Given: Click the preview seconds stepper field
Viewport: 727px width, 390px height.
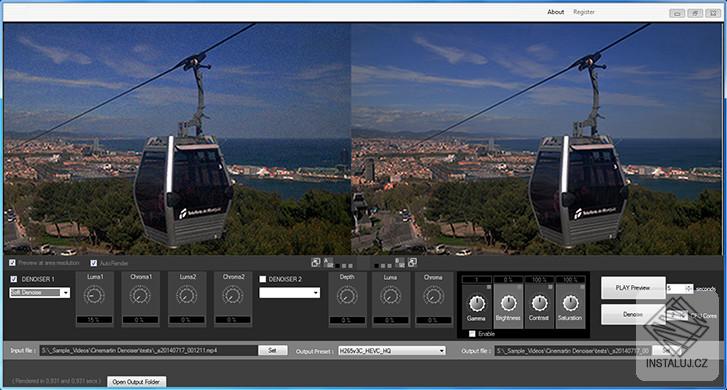Looking at the screenshot, I should (x=679, y=288).
